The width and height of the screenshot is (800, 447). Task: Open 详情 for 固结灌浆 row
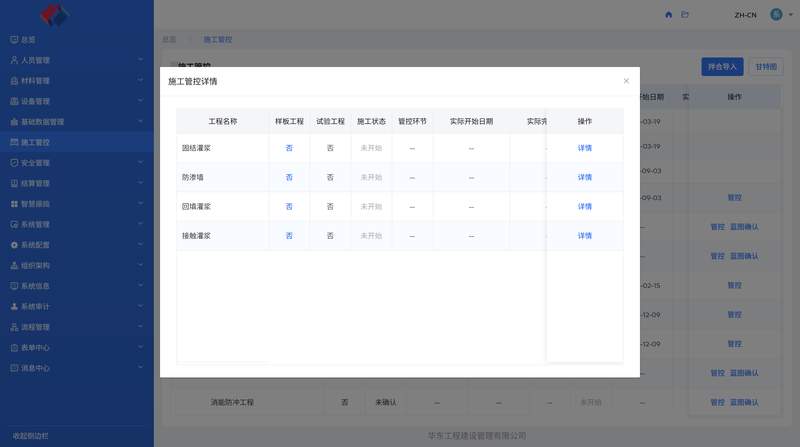[x=585, y=148]
